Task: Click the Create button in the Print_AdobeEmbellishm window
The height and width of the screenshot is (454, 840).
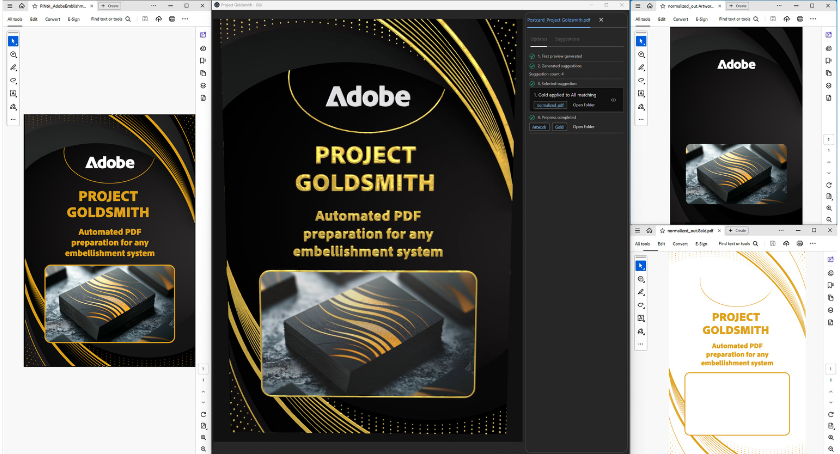Action: (110, 6)
